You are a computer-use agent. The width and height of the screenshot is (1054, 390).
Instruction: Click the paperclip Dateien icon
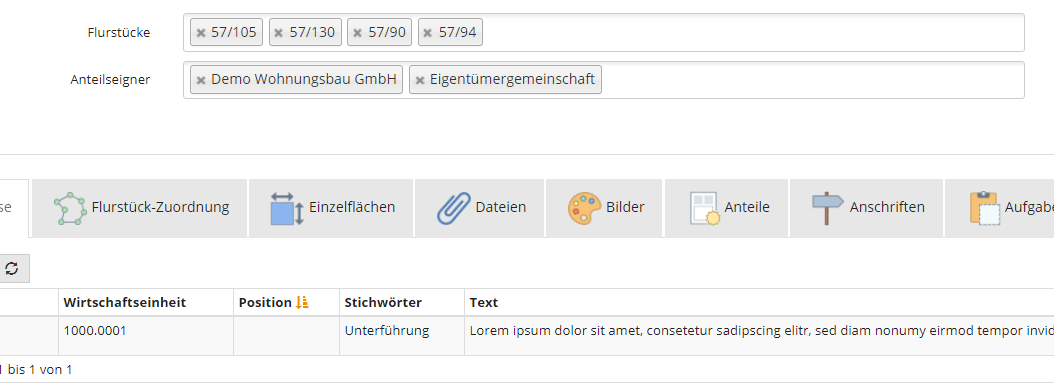click(452, 208)
